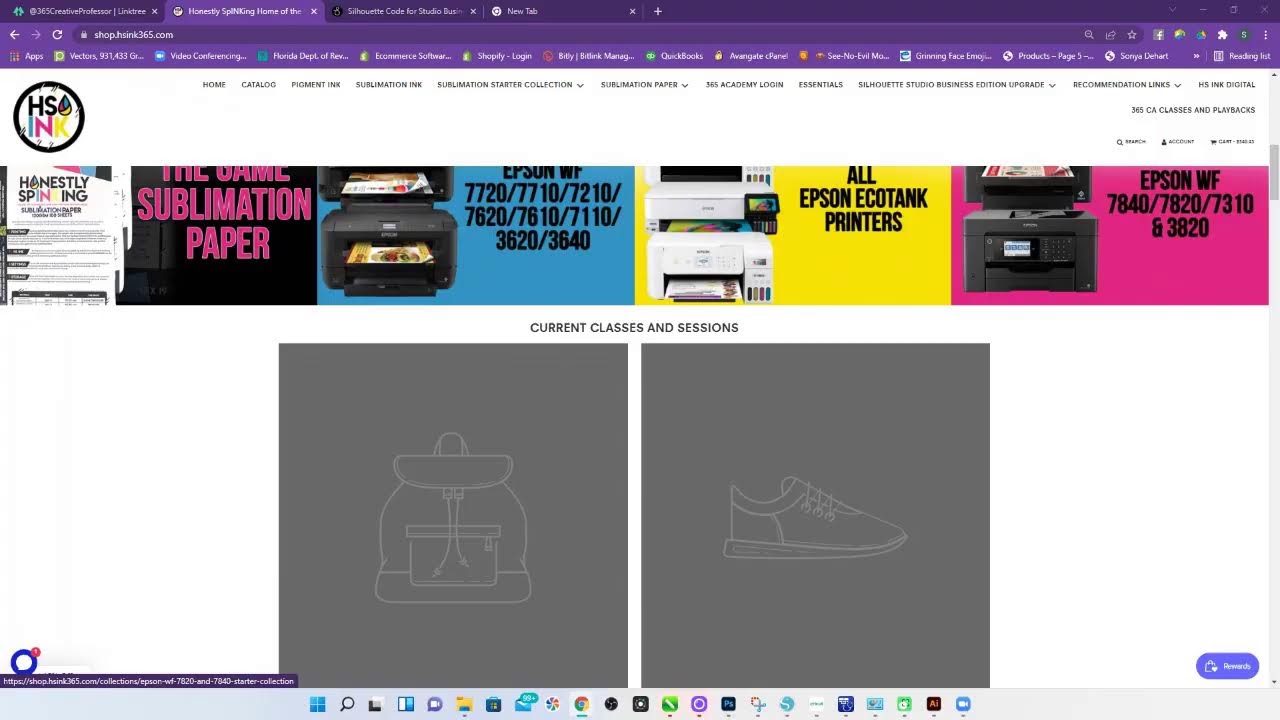Expand Recommendation Links dropdown

point(1127,85)
